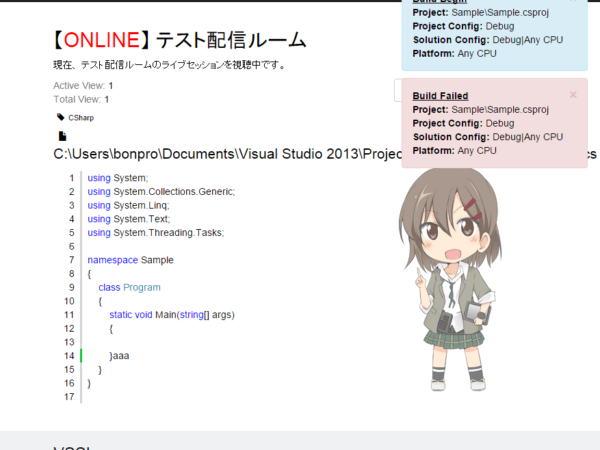Click the file document icon above the path
The height and width of the screenshot is (450, 600).
tap(62, 136)
